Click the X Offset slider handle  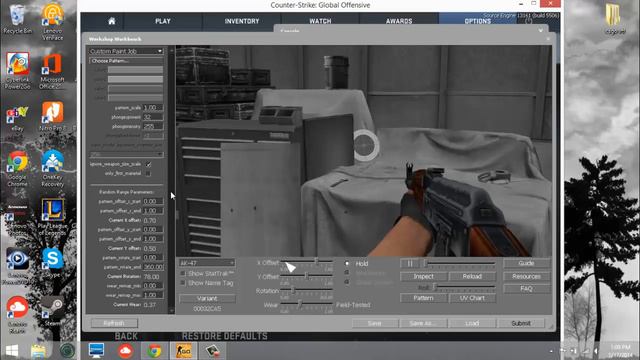[x=316, y=261]
